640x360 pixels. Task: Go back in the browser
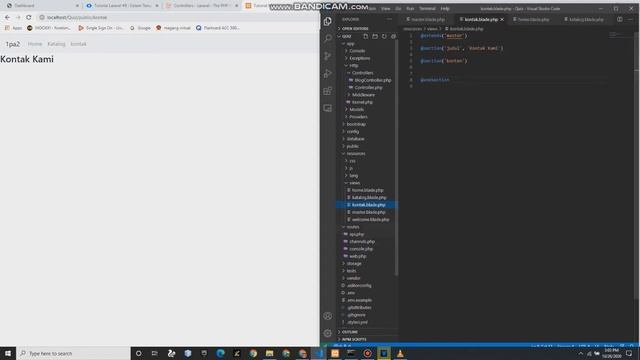[x=7, y=17]
